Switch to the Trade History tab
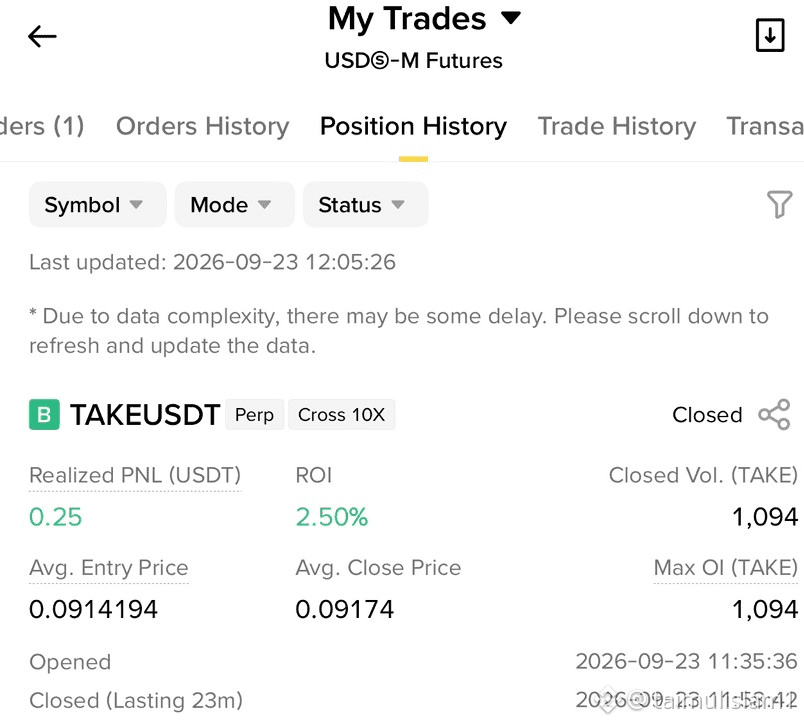The image size is (804, 725). pos(616,126)
